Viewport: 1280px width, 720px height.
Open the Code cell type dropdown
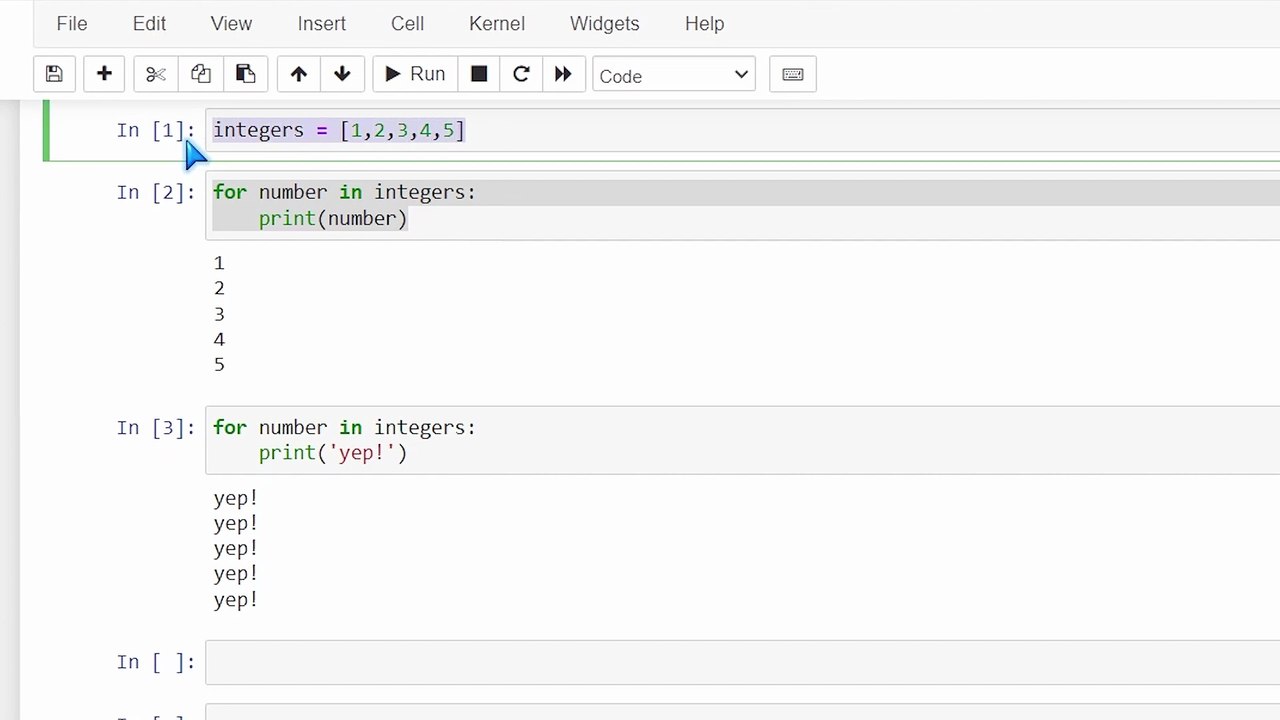click(674, 75)
